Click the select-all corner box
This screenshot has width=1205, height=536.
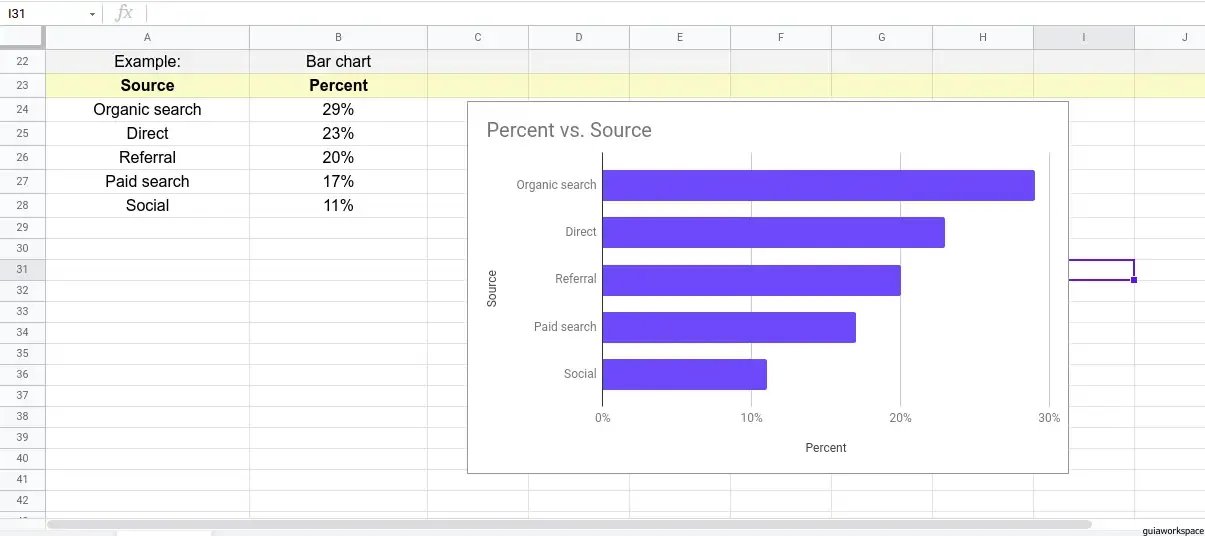[22, 37]
